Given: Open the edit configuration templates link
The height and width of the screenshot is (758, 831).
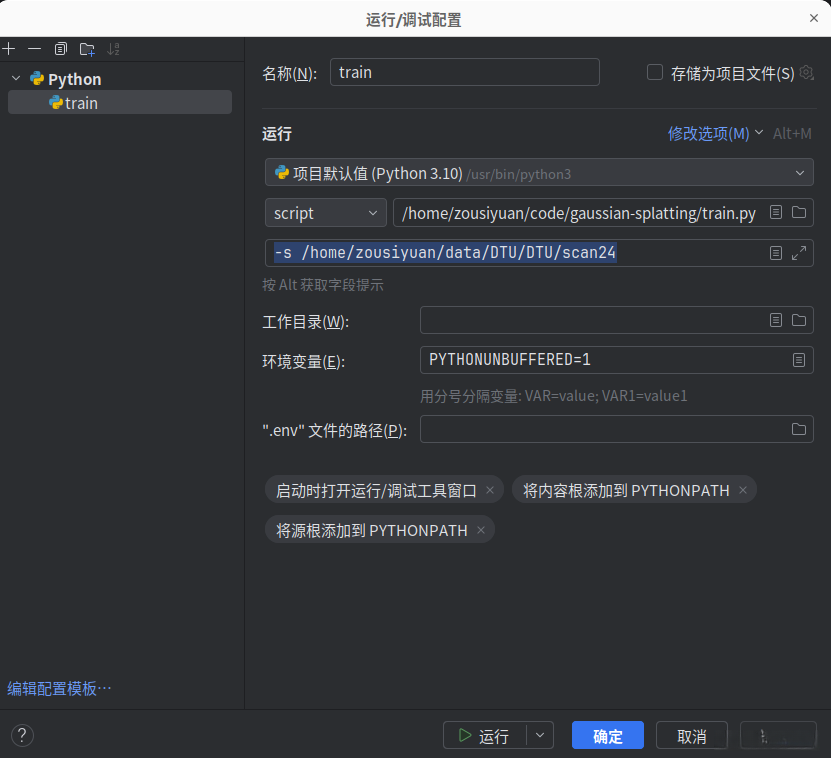Looking at the screenshot, I should tap(59, 688).
